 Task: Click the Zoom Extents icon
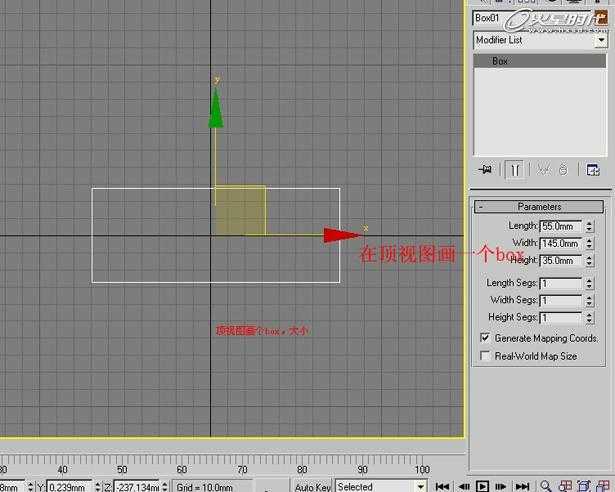point(584,487)
